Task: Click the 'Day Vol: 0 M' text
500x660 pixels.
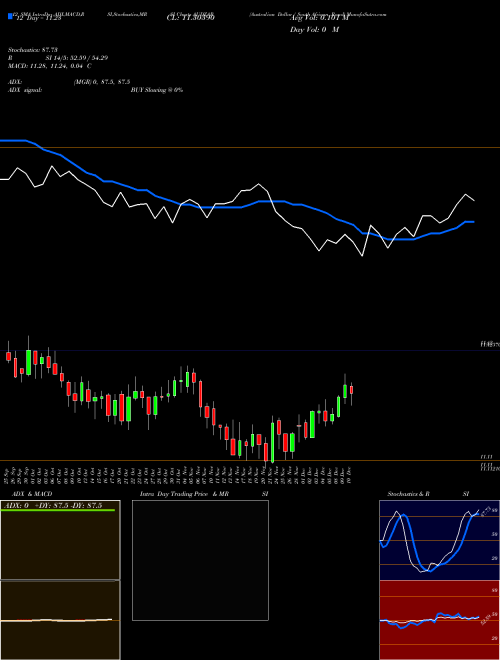Action: [314, 30]
